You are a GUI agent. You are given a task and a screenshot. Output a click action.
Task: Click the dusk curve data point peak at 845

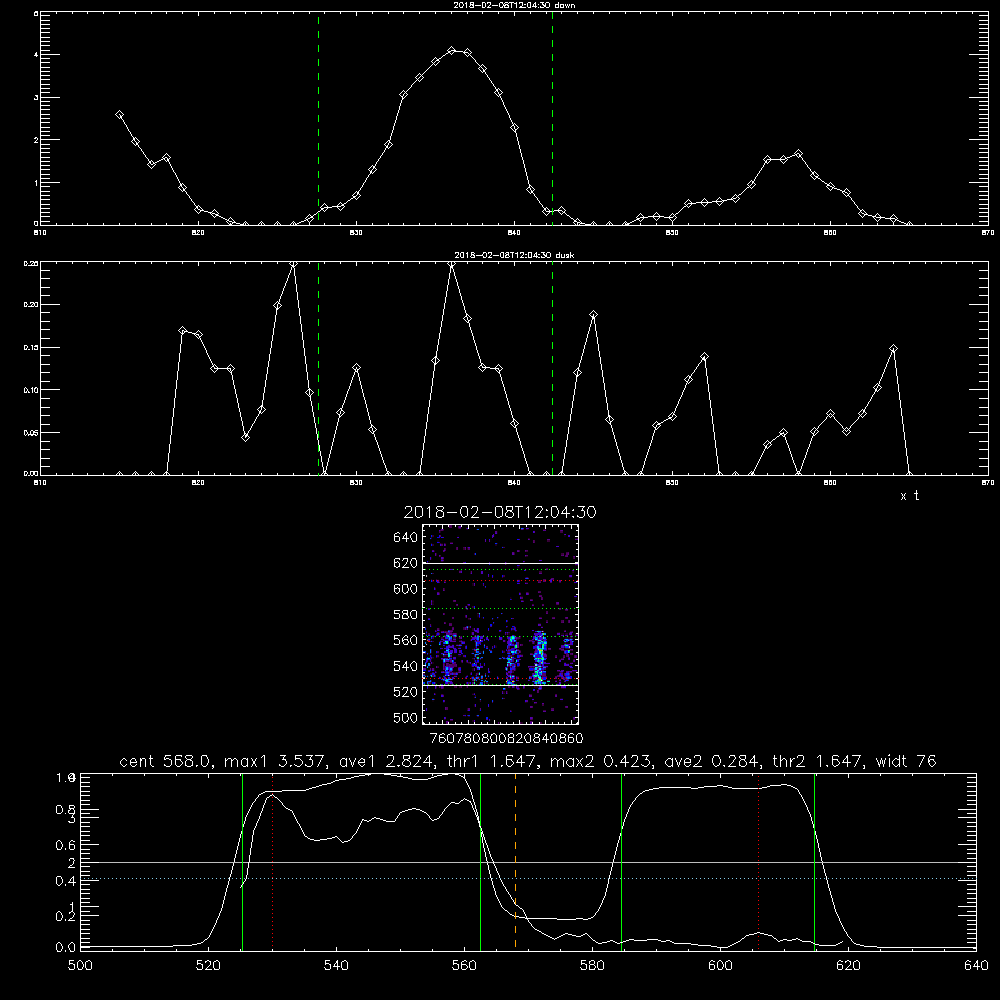(594, 314)
